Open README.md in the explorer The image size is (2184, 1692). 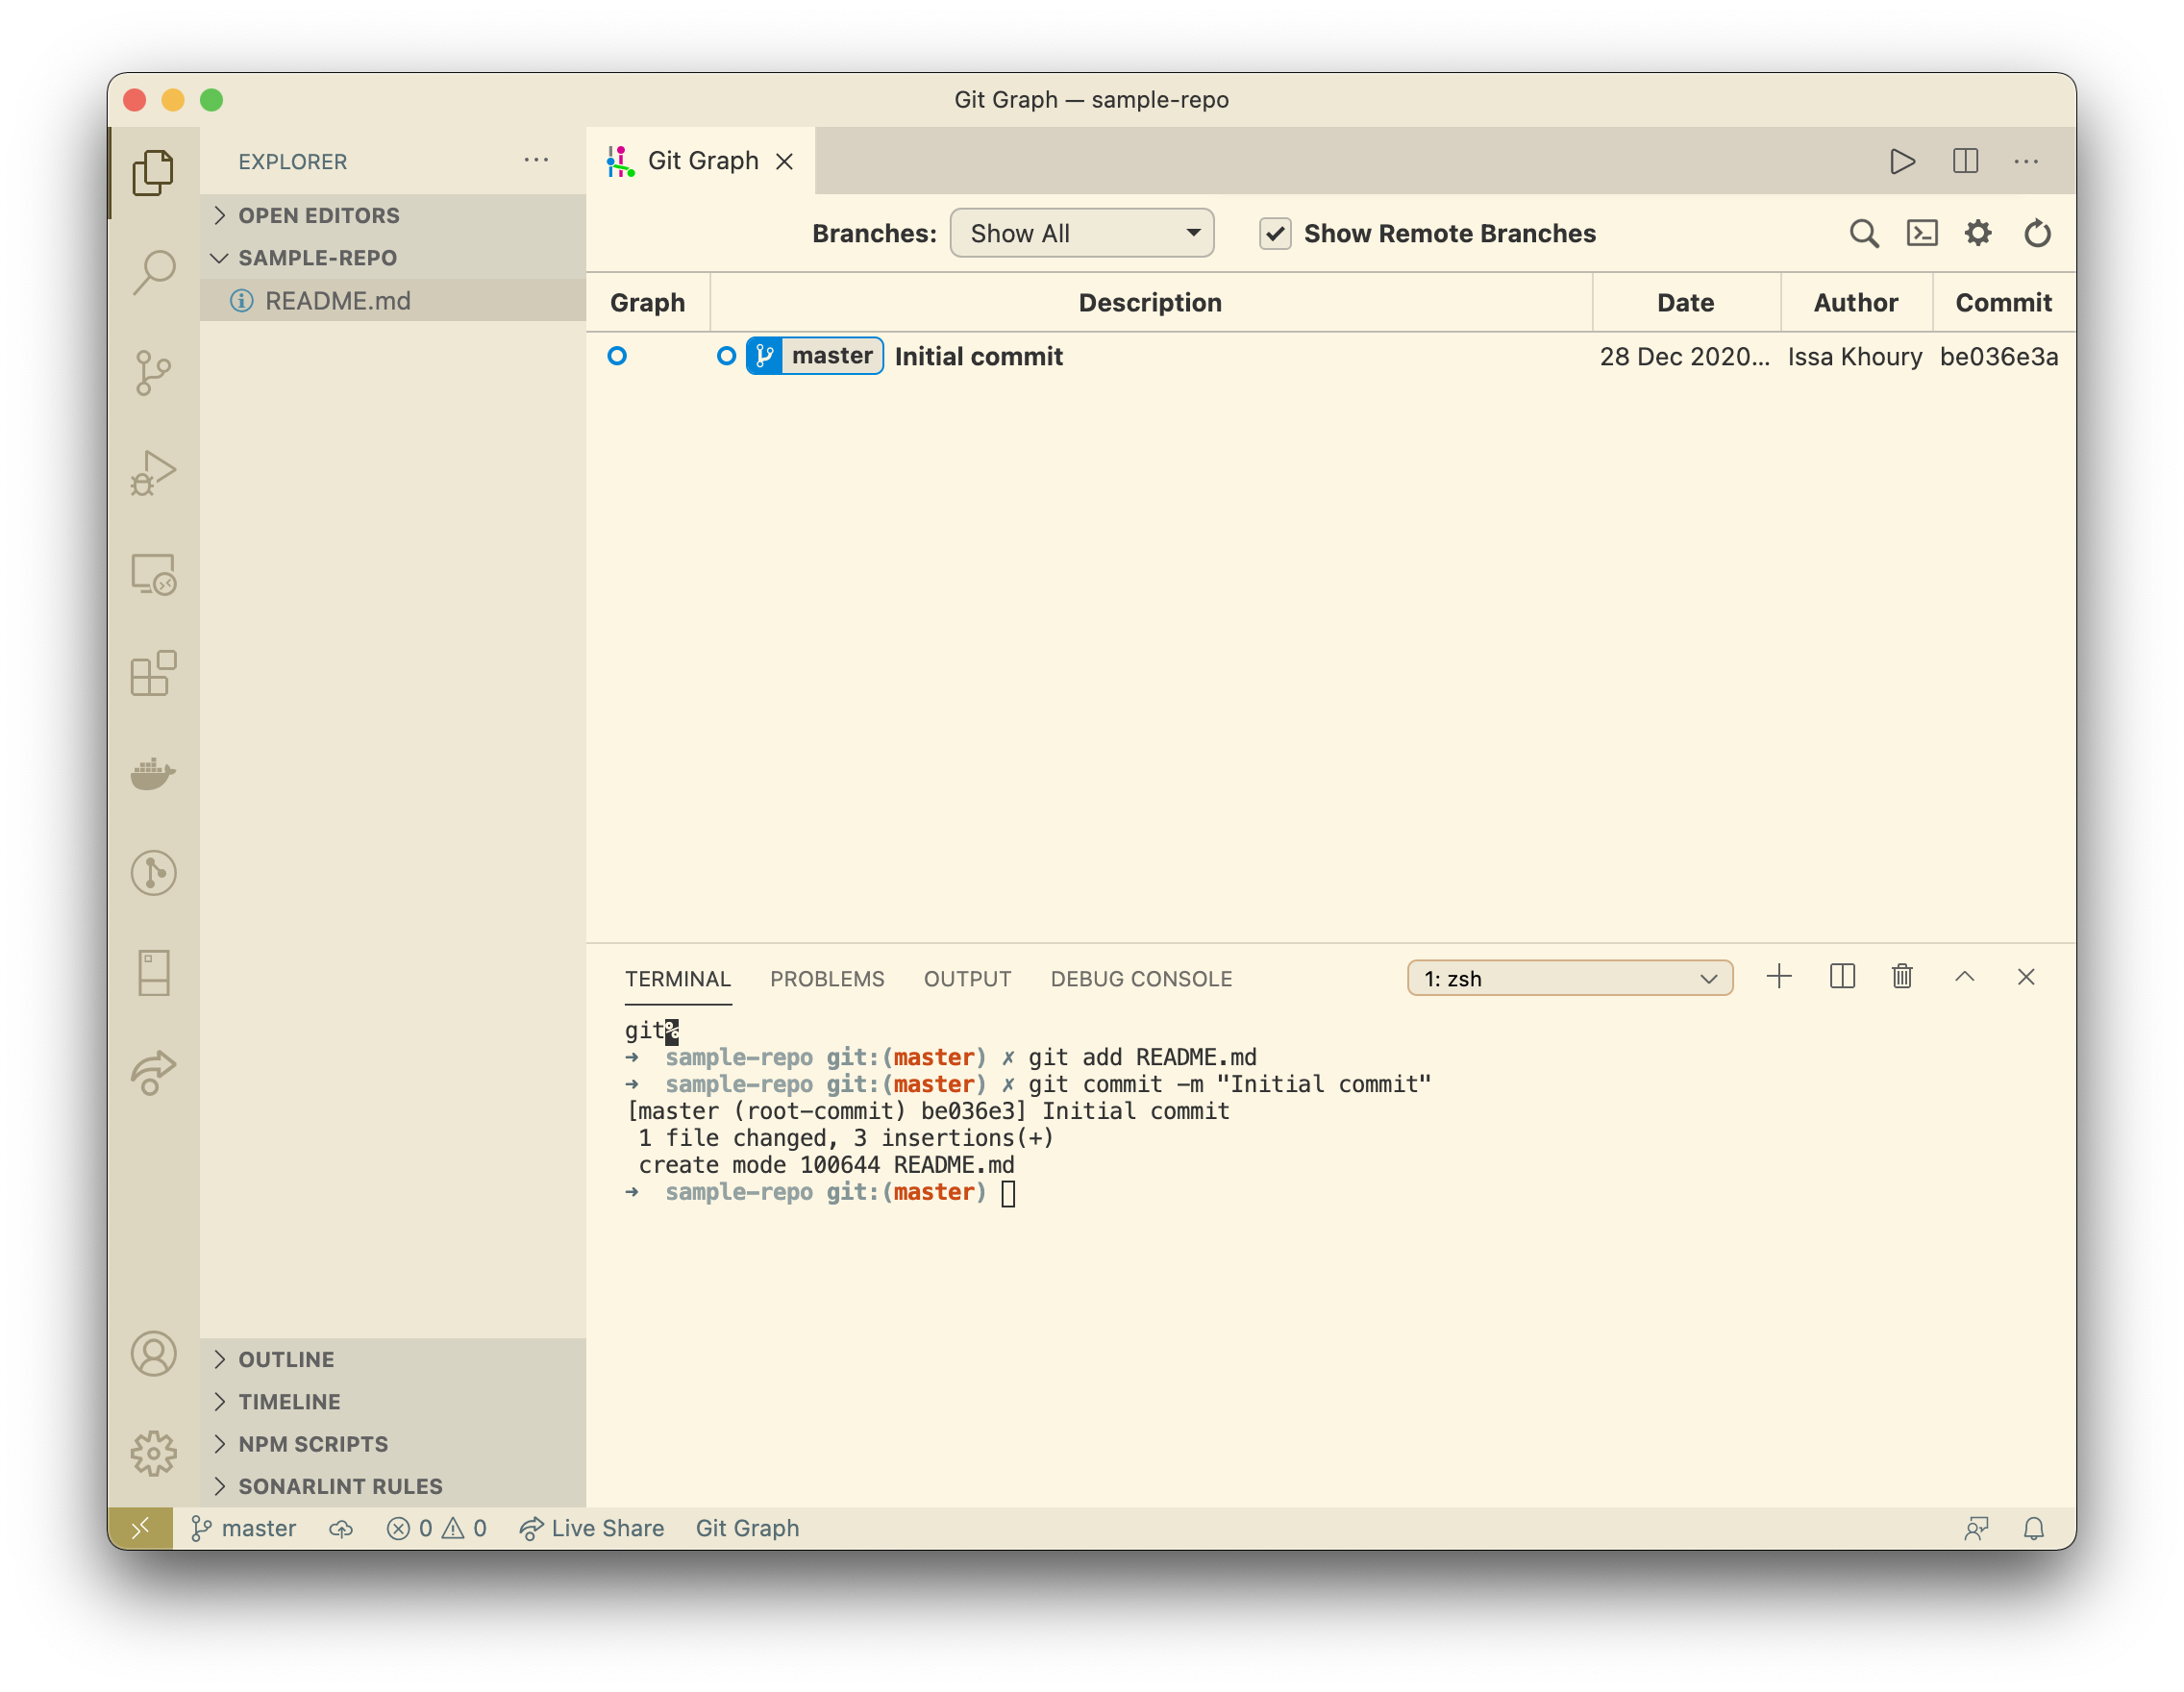[393, 300]
